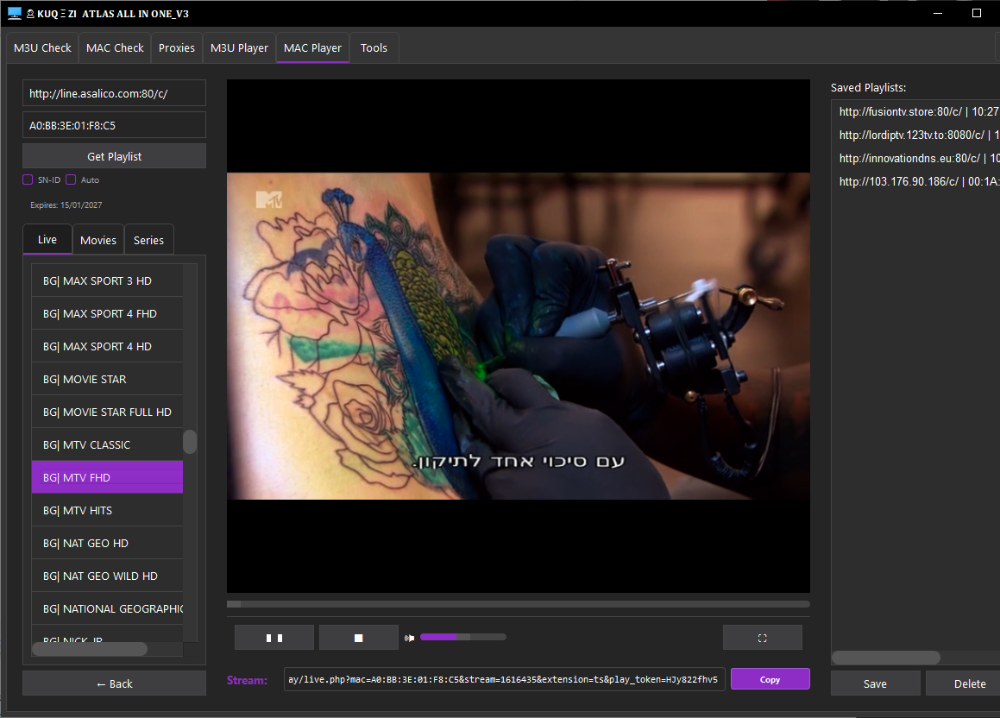The width and height of the screenshot is (1000, 718).
Task: Select channel BG| MOVIE STAR
Action: (107, 379)
